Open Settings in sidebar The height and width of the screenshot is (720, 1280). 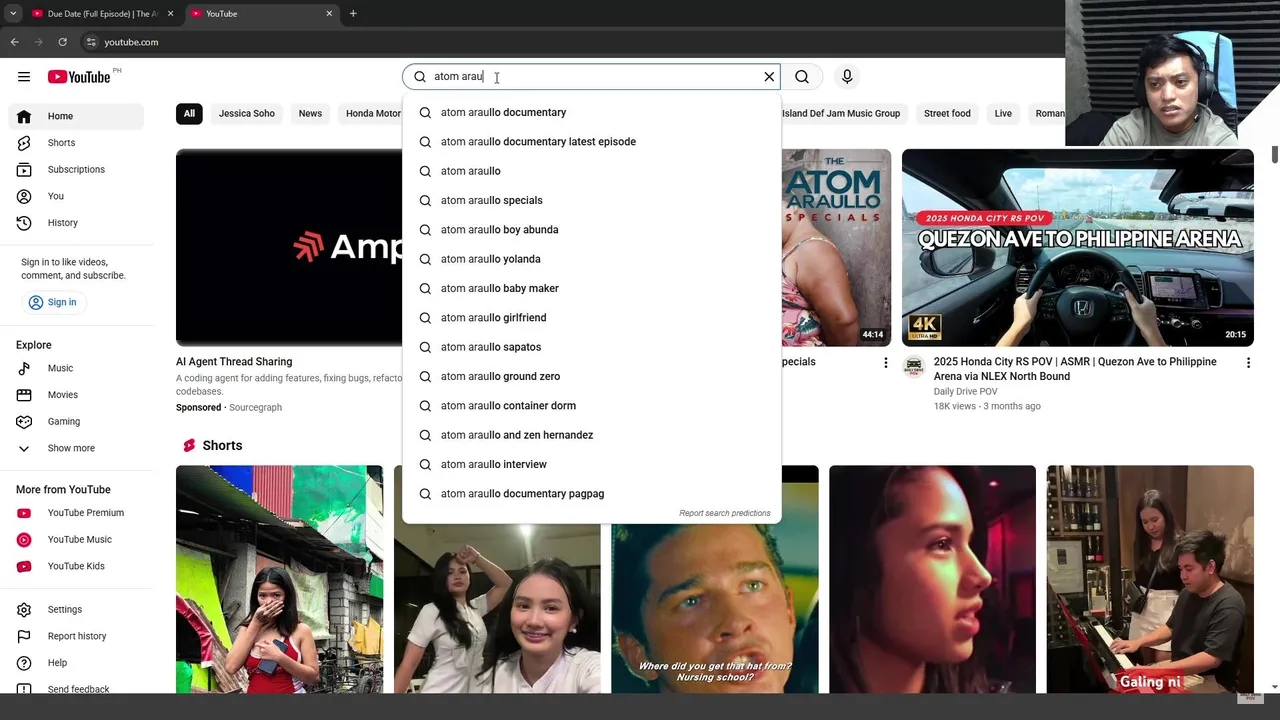[76, 610]
